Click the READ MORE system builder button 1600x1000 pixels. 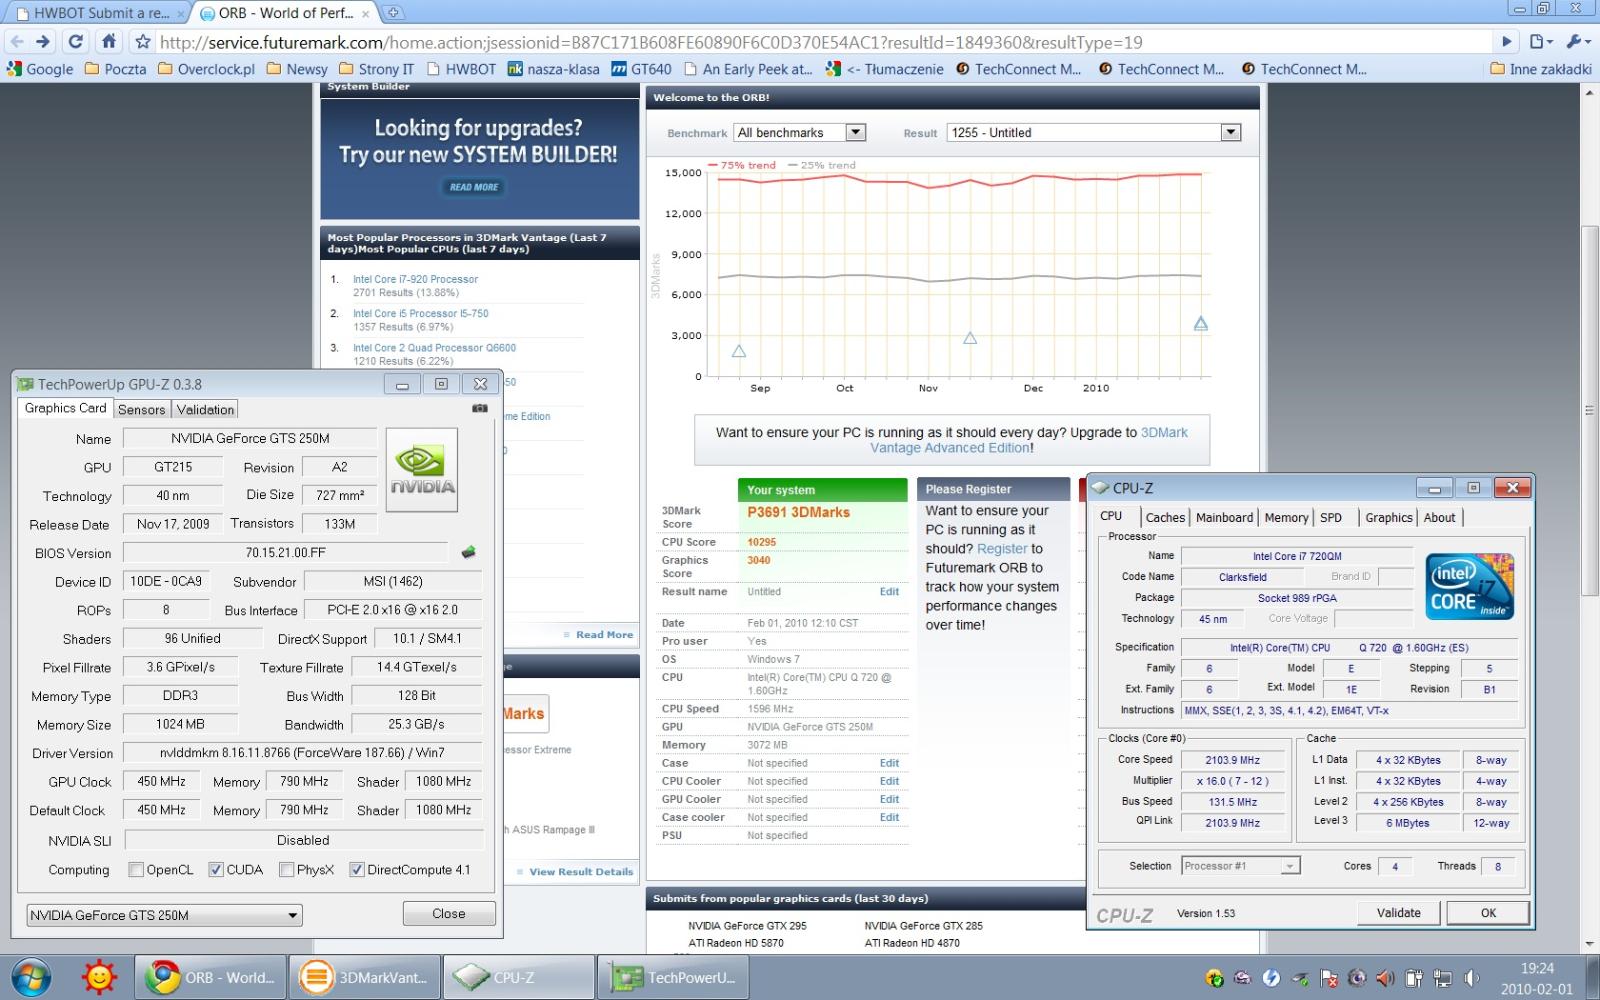pos(474,187)
